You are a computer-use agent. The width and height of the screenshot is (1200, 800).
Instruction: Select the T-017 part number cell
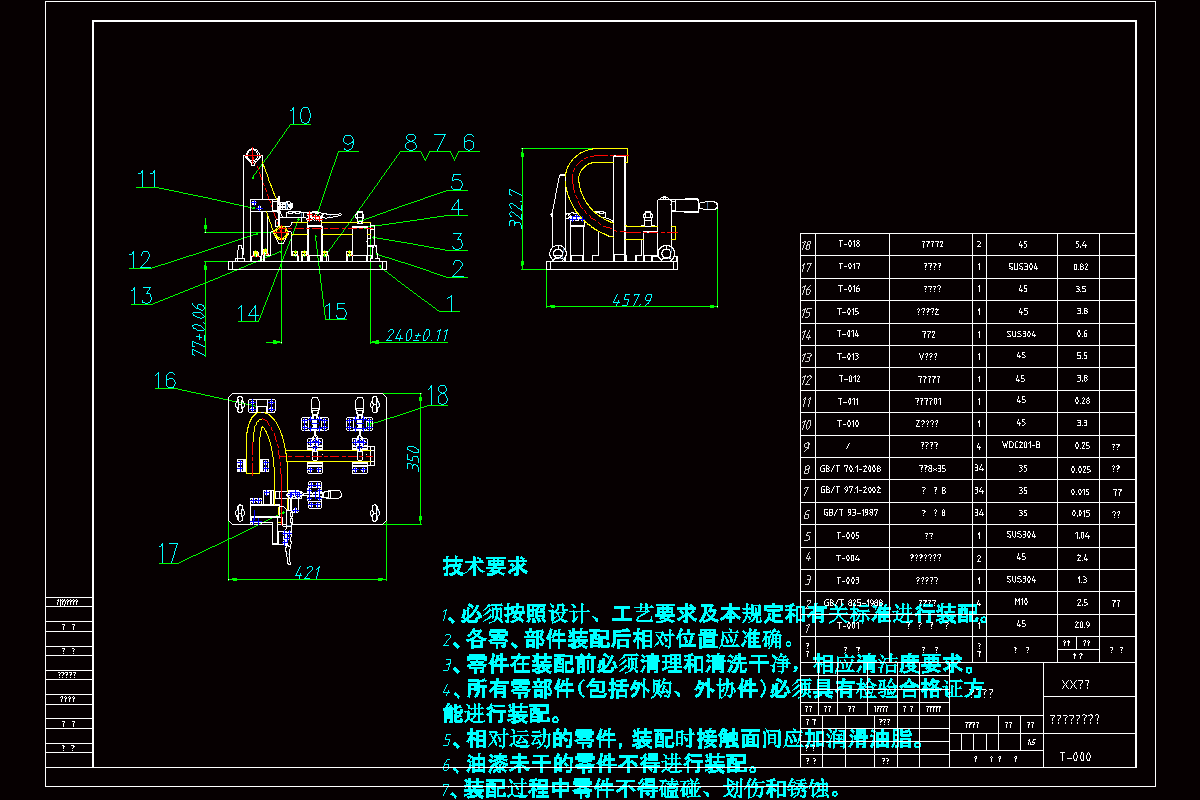(847, 267)
